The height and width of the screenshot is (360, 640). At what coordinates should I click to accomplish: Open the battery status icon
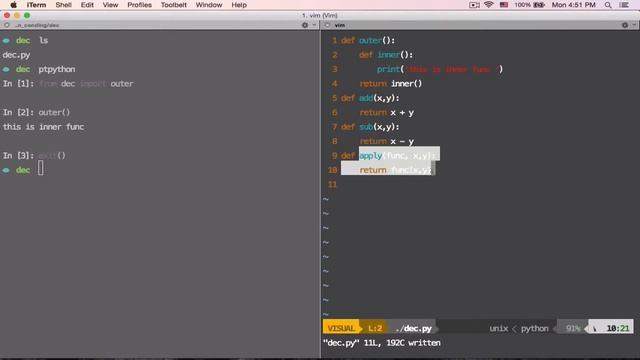[x=539, y=5]
